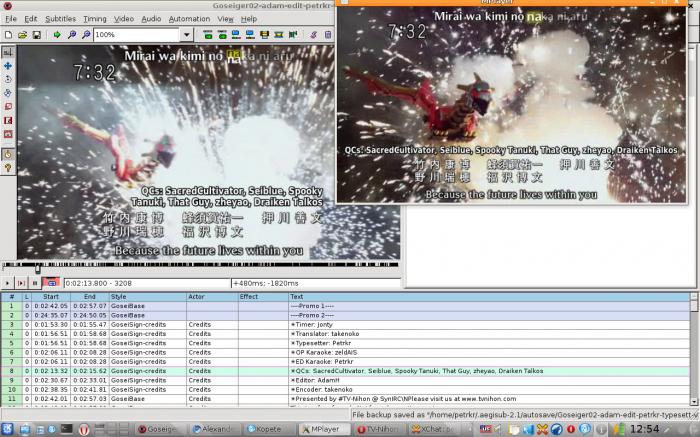Screen dimensions: 700x437
Task: Open the Subtitles menu
Action: (x=60, y=19)
